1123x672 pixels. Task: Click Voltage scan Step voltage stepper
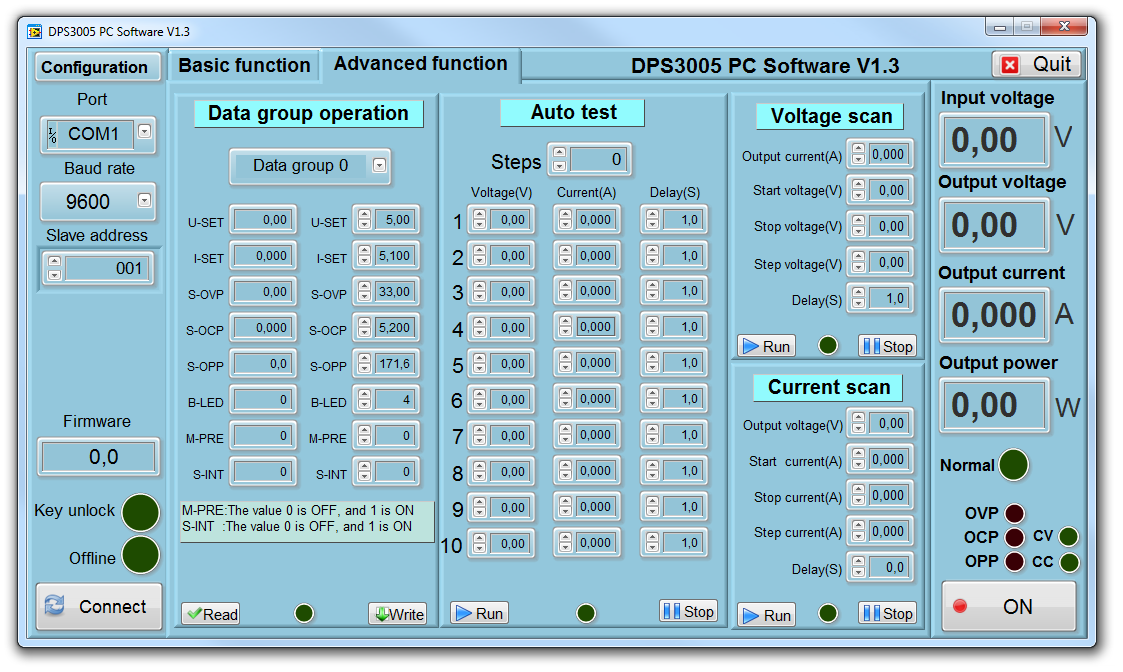(858, 262)
